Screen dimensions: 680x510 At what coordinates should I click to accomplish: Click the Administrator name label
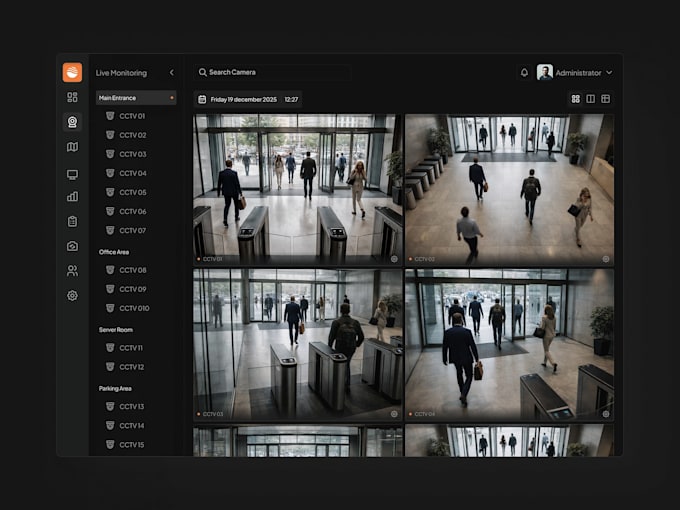pyautogui.click(x=579, y=73)
